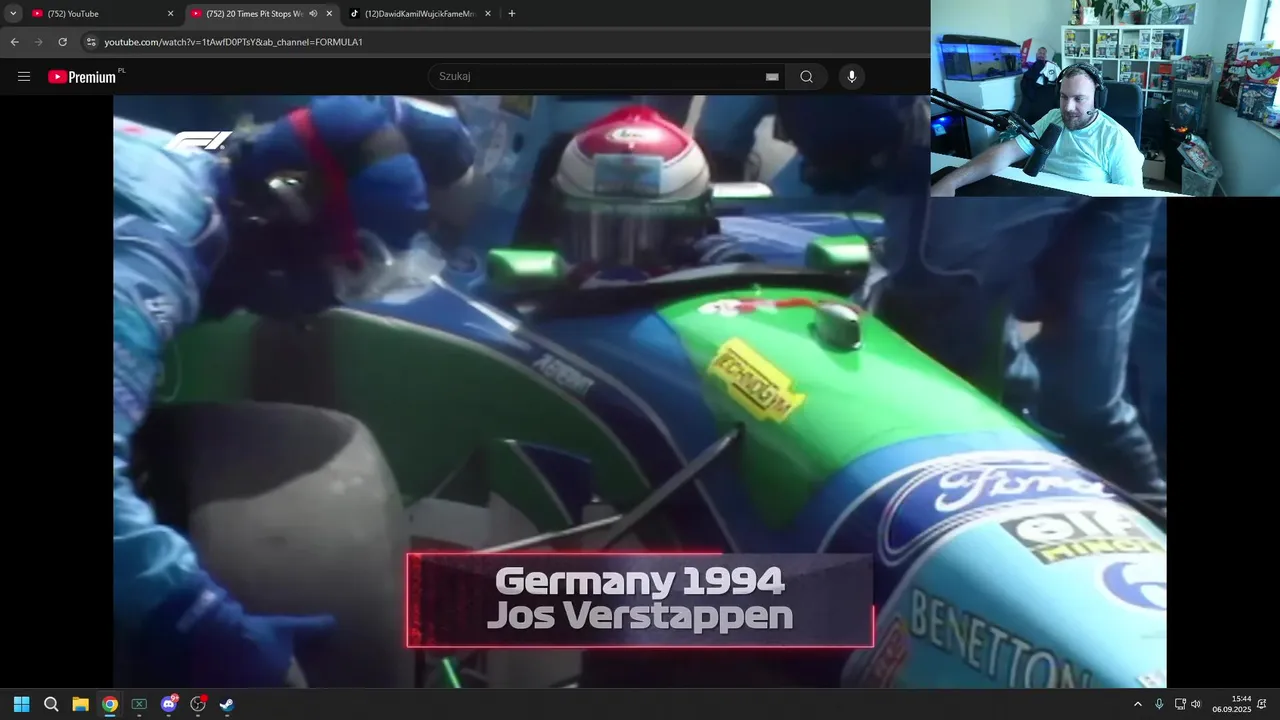The height and width of the screenshot is (720, 1280).
Task: Open Windows taskbar search
Action: click(x=51, y=704)
